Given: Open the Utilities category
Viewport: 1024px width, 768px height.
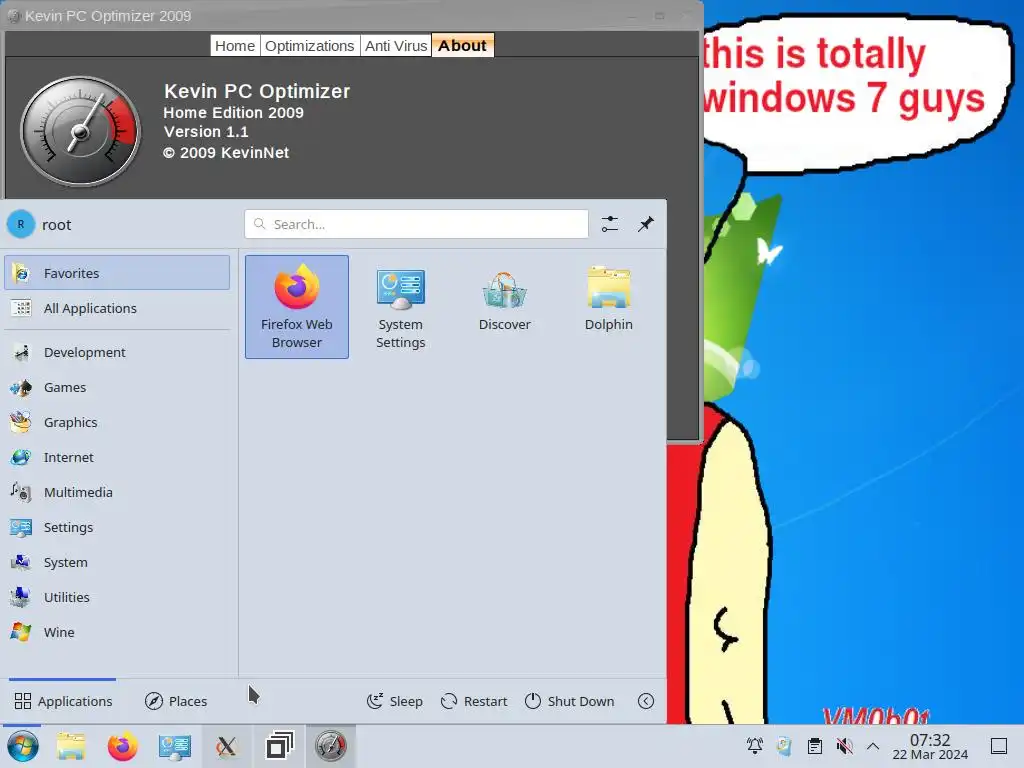Looking at the screenshot, I should point(117,598).
